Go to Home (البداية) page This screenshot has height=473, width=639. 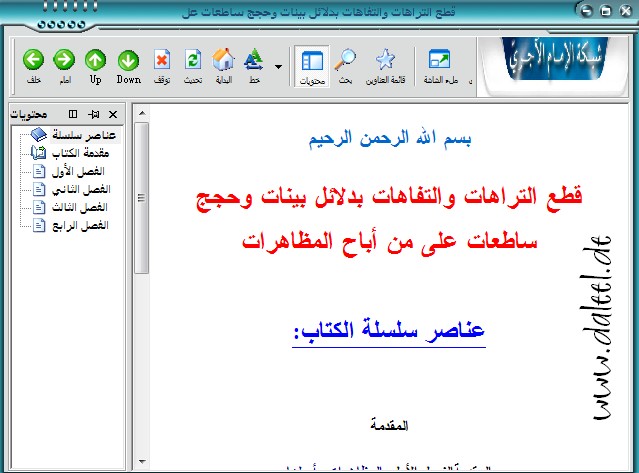(224, 64)
